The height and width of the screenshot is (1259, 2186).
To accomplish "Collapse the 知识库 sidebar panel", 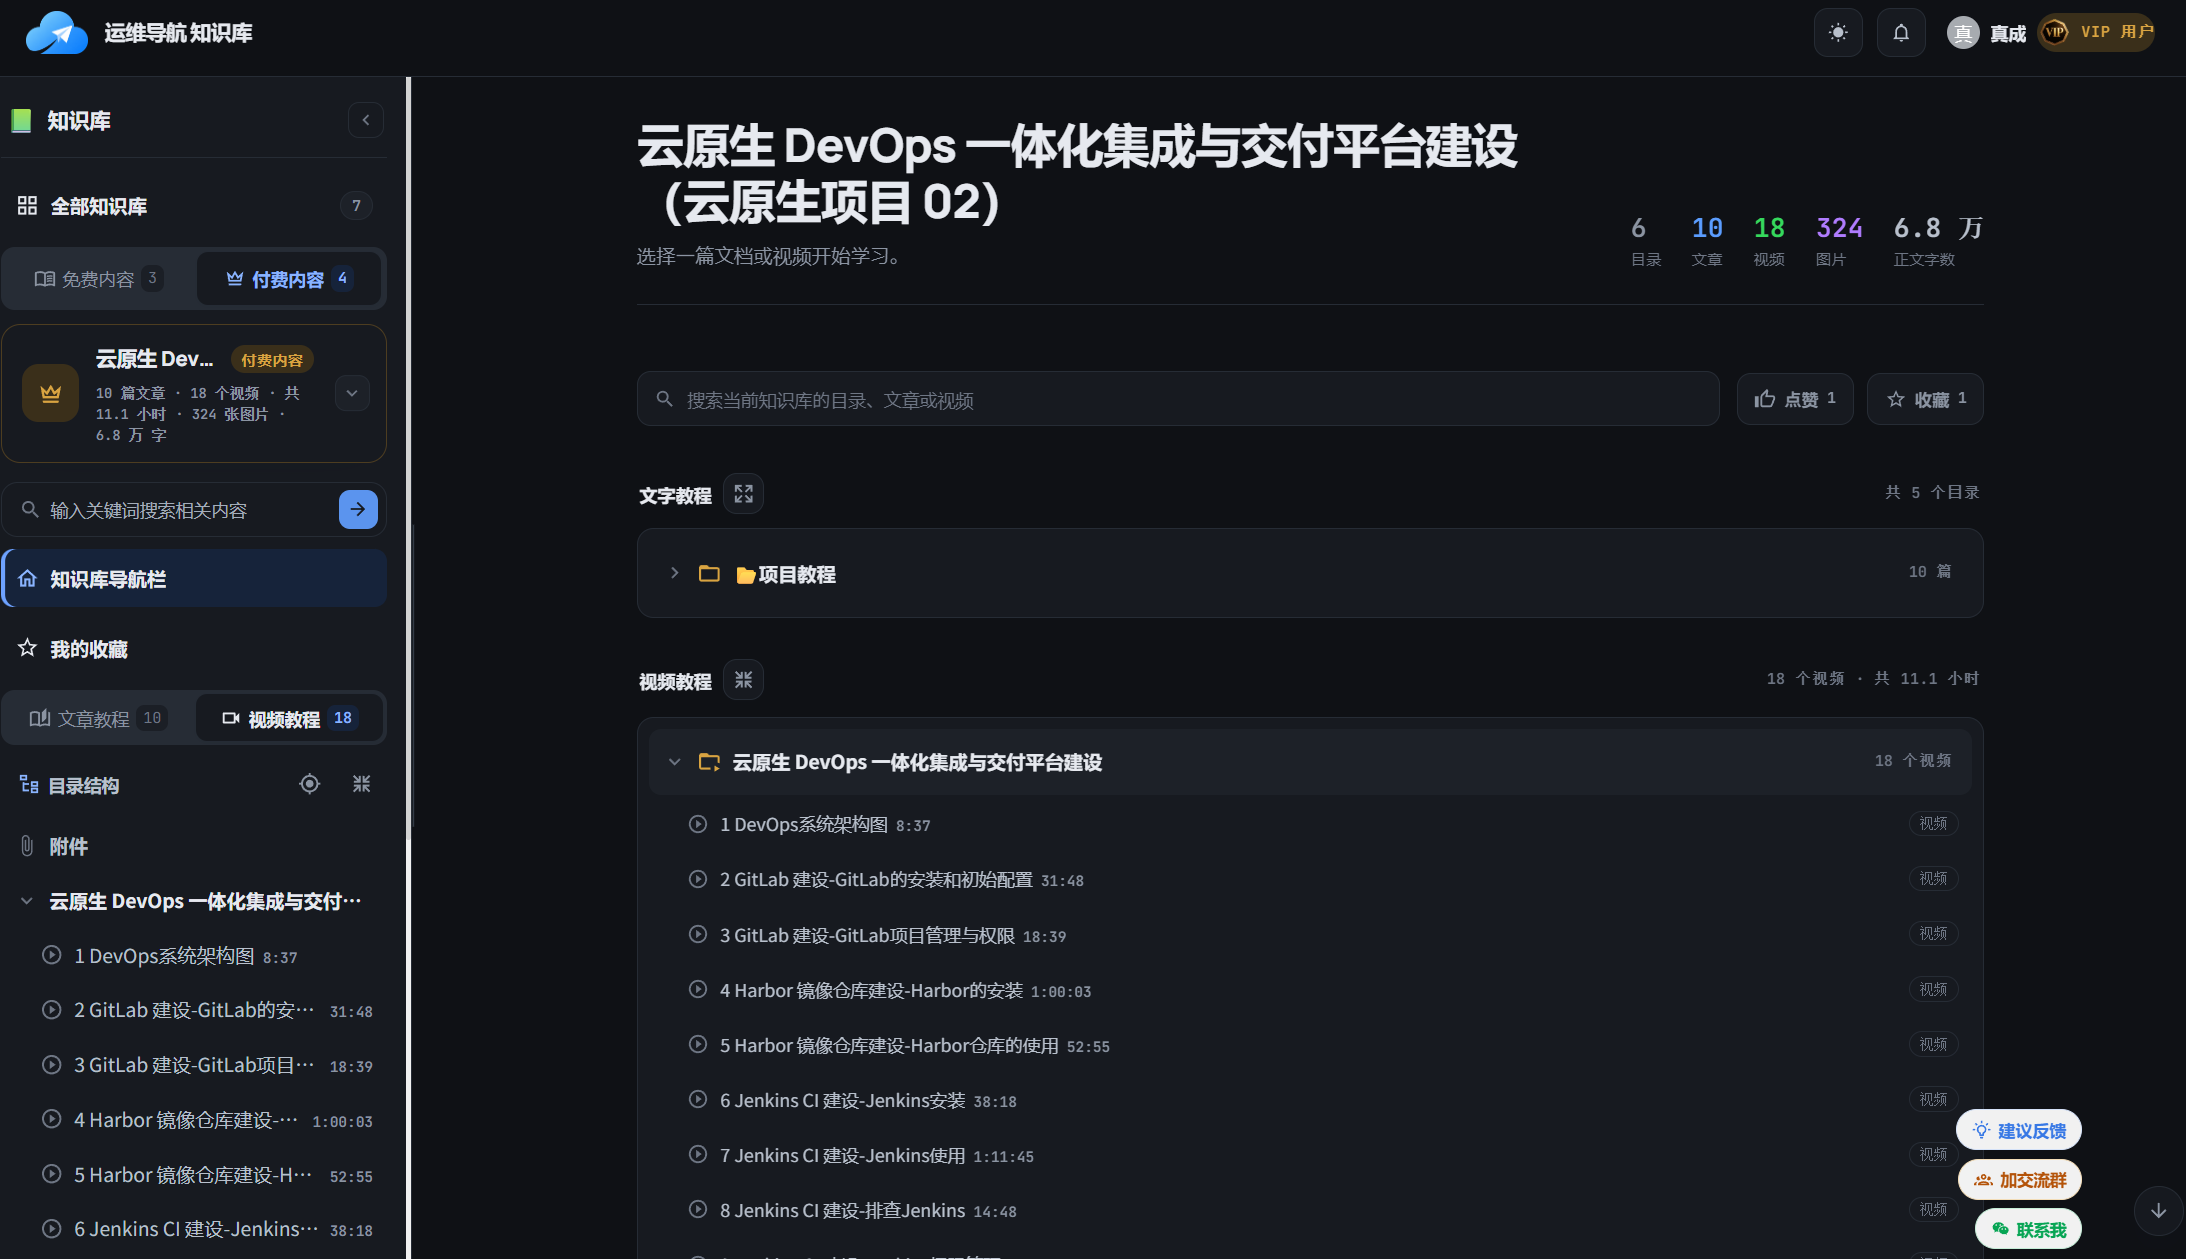I will pyautogui.click(x=366, y=120).
